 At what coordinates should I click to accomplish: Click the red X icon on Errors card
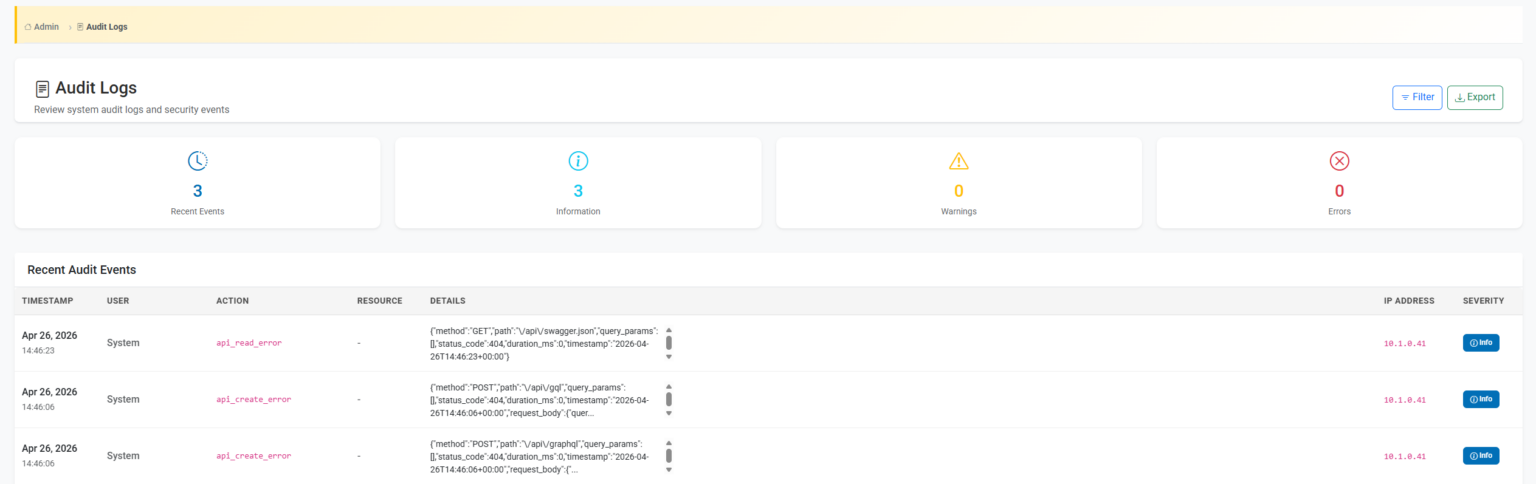point(1339,160)
